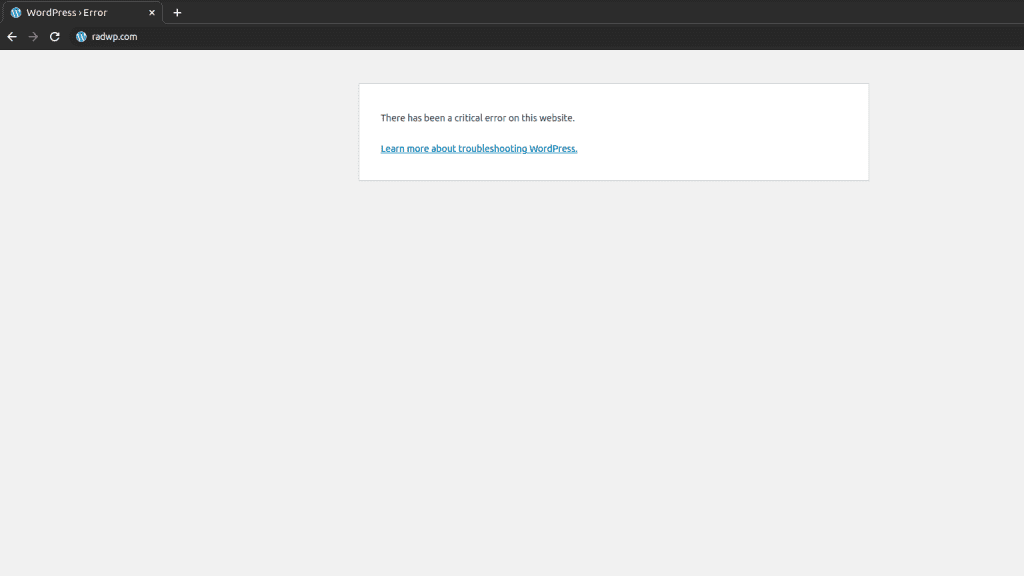Screen dimensions: 1024x576
Task: Go back using the back arrow
Action: [12, 37]
